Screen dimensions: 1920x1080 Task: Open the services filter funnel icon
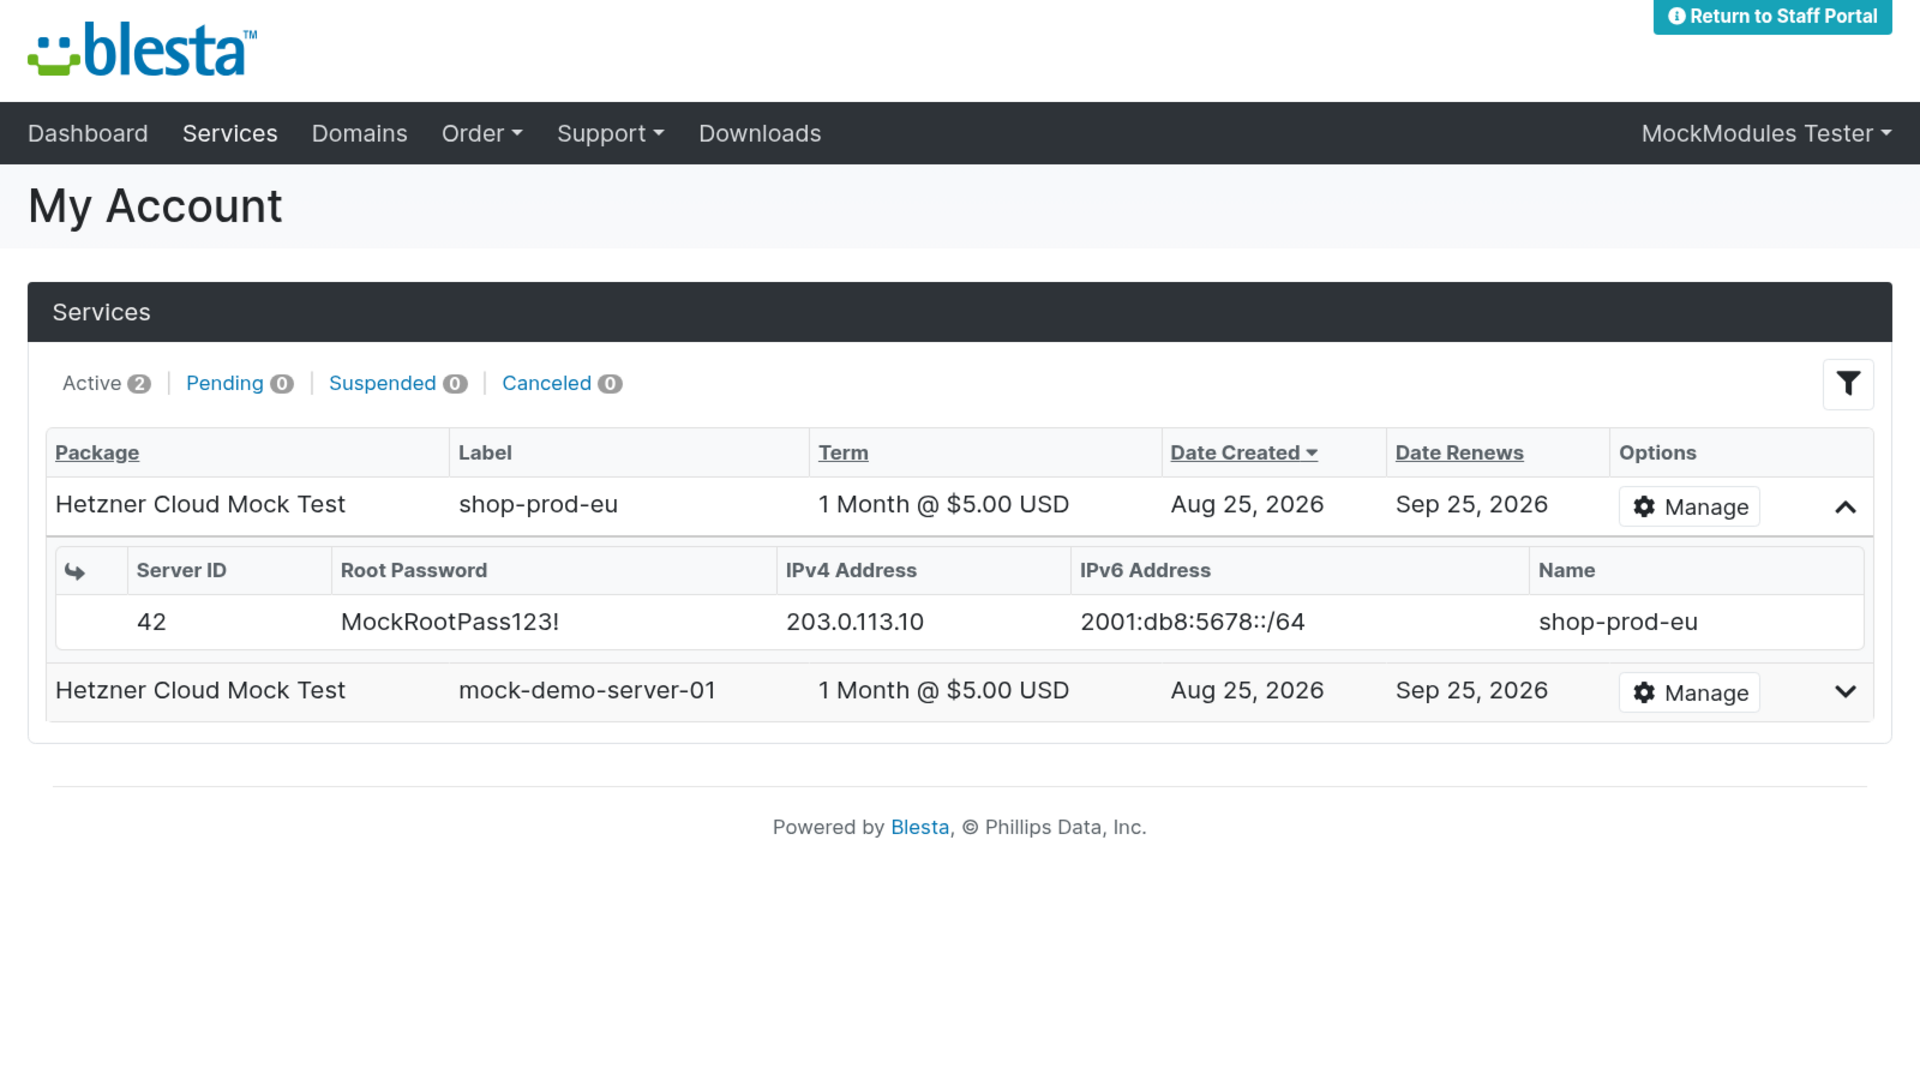click(x=1848, y=384)
